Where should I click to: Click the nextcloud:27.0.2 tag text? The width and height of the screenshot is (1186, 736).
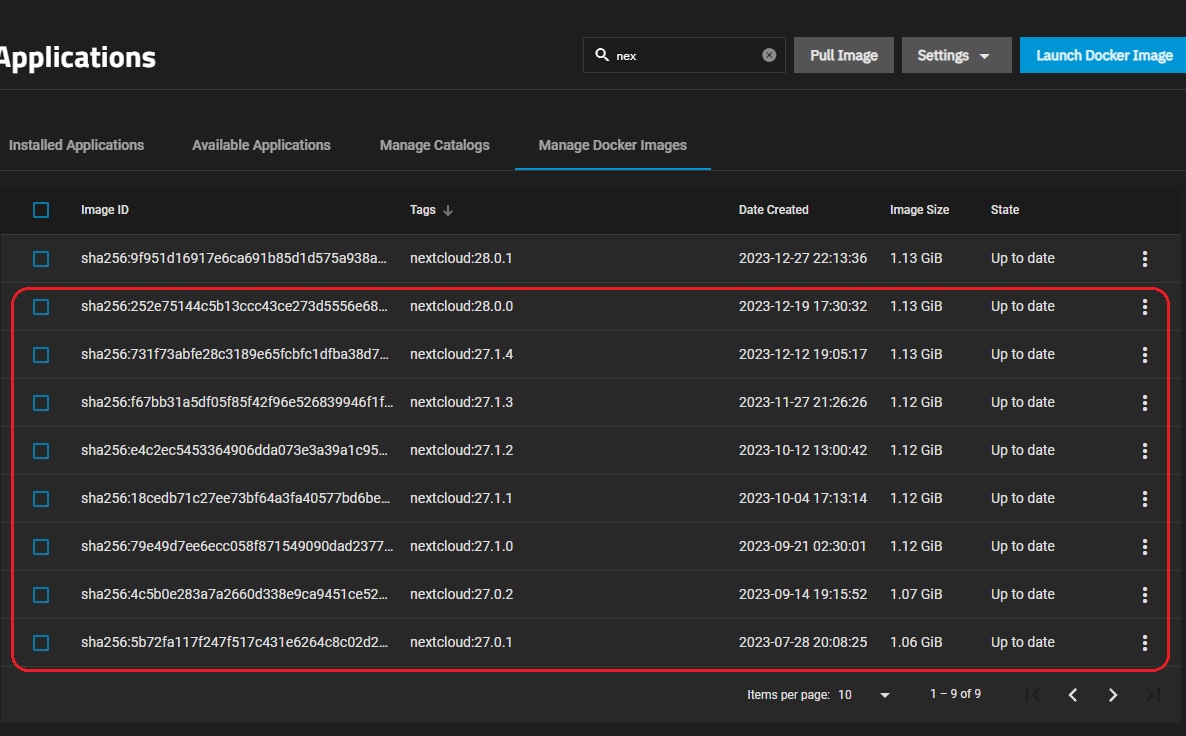pos(461,594)
